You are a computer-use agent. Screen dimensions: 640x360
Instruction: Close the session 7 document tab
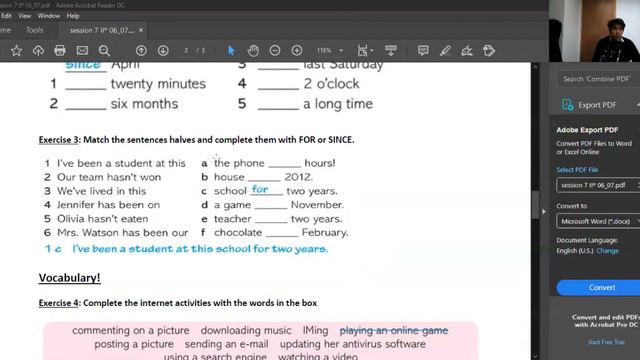click(x=141, y=30)
